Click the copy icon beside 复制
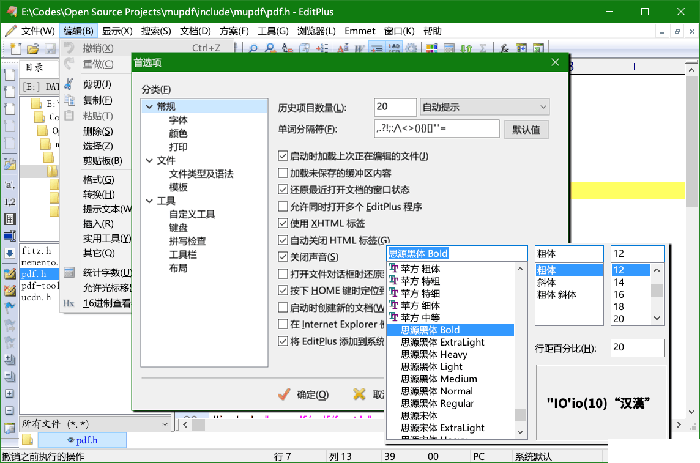 coord(69,100)
